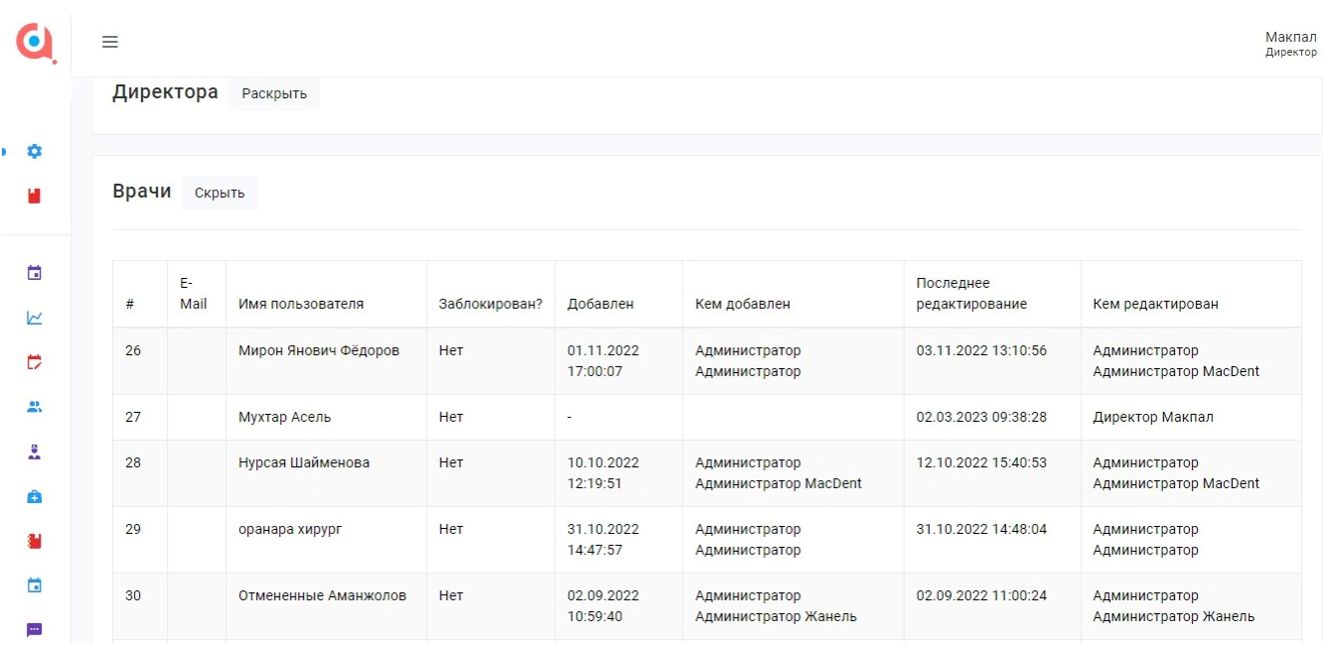
Task: Click added date '01.11.2022 17:00:07'
Action: click(x=603, y=361)
